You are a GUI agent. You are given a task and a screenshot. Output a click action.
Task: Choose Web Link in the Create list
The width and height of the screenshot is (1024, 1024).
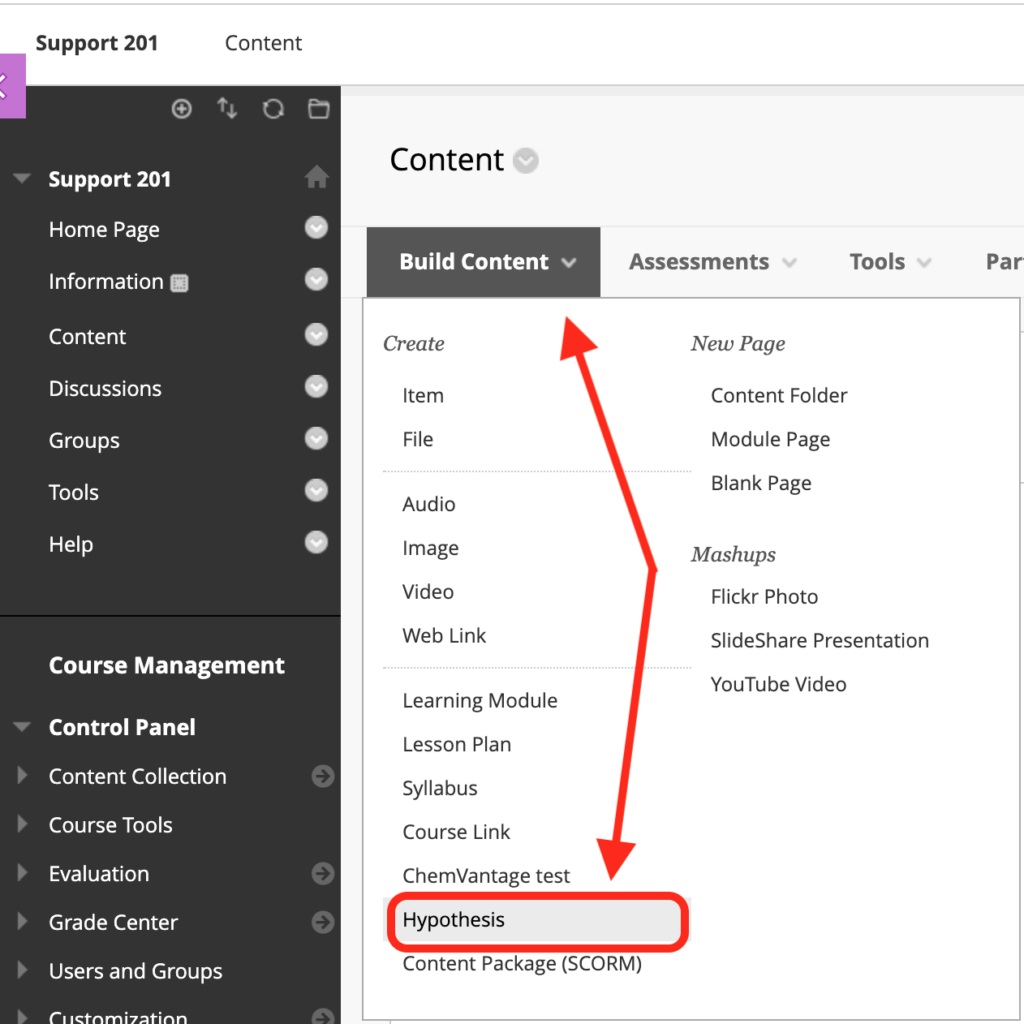pyautogui.click(x=444, y=635)
